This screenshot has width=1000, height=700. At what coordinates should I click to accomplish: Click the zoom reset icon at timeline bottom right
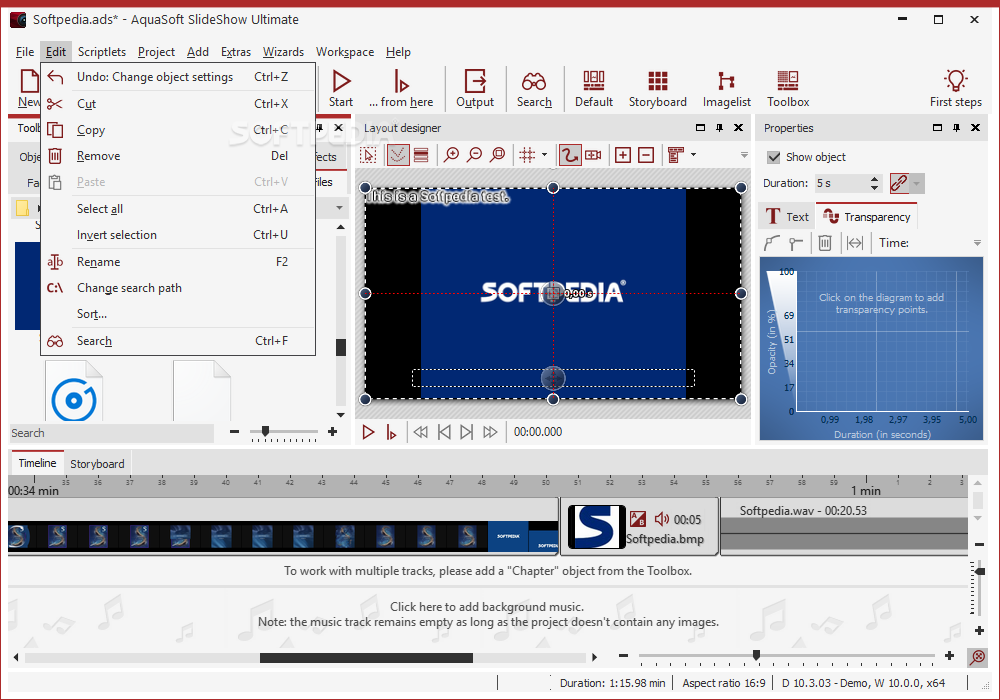click(977, 657)
